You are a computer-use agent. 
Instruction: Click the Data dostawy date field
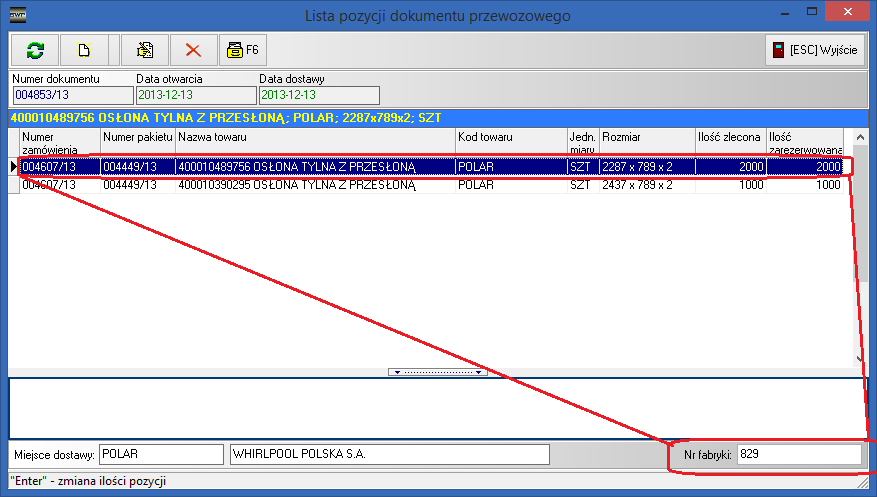318,95
